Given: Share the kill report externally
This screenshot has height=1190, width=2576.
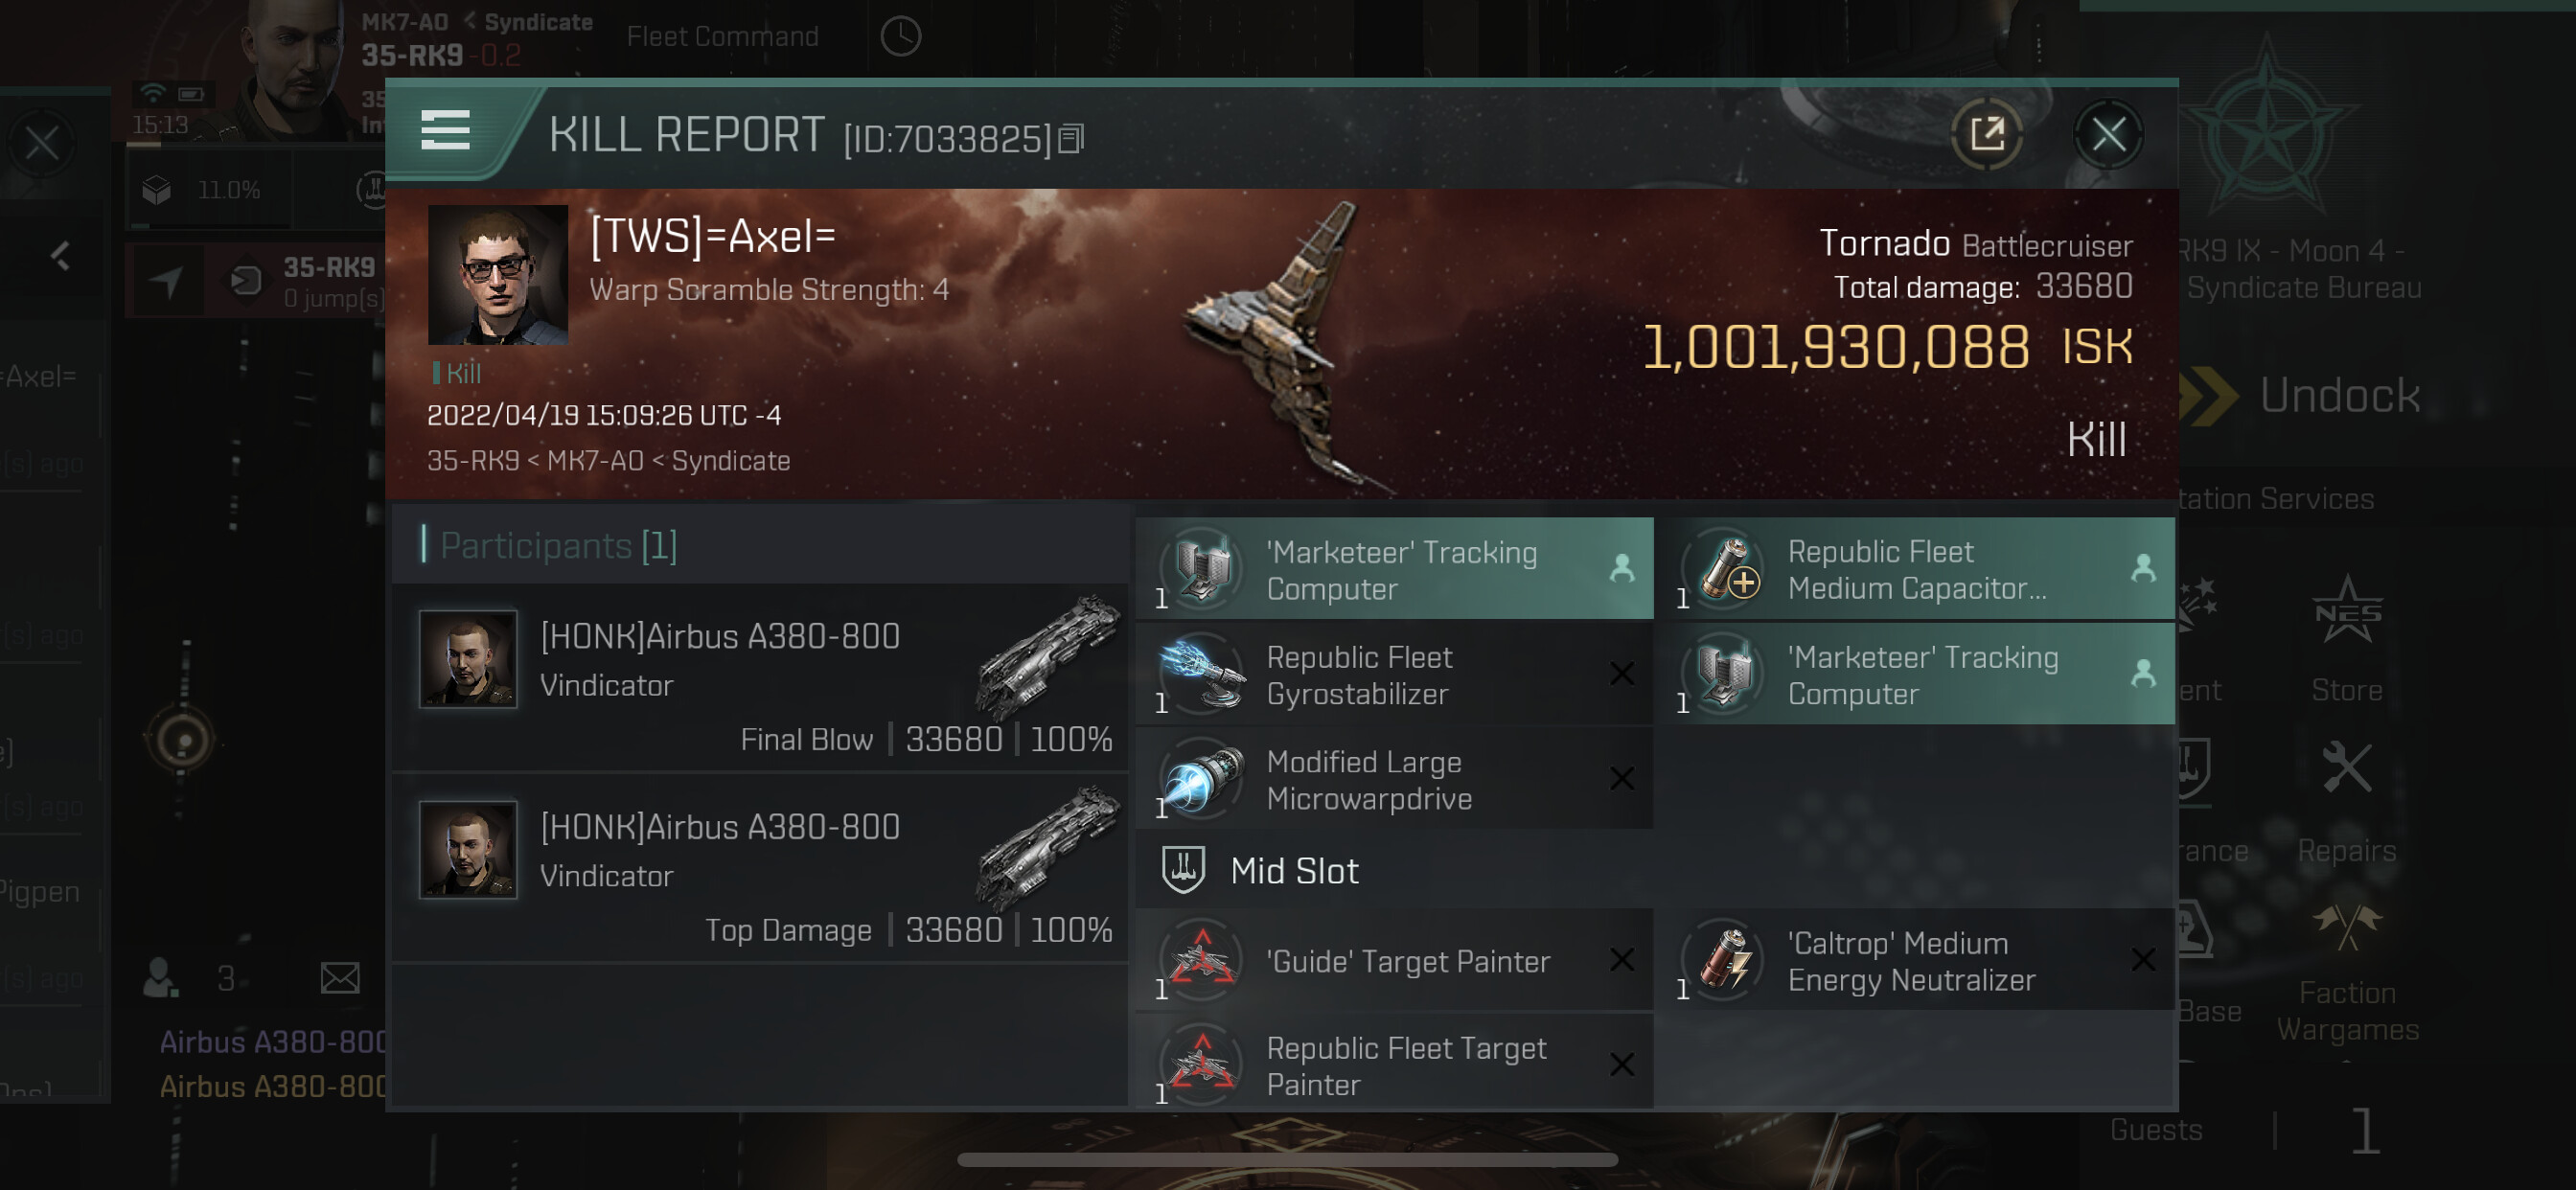Looking at the screenshot, I should pyautogui.click(x=1987, y=134).
